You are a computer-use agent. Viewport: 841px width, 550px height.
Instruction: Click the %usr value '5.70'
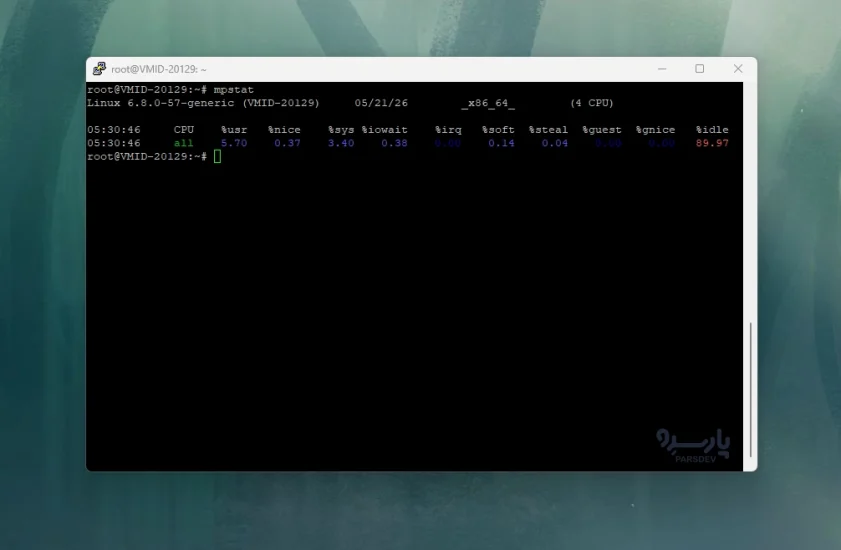(234, 143)
